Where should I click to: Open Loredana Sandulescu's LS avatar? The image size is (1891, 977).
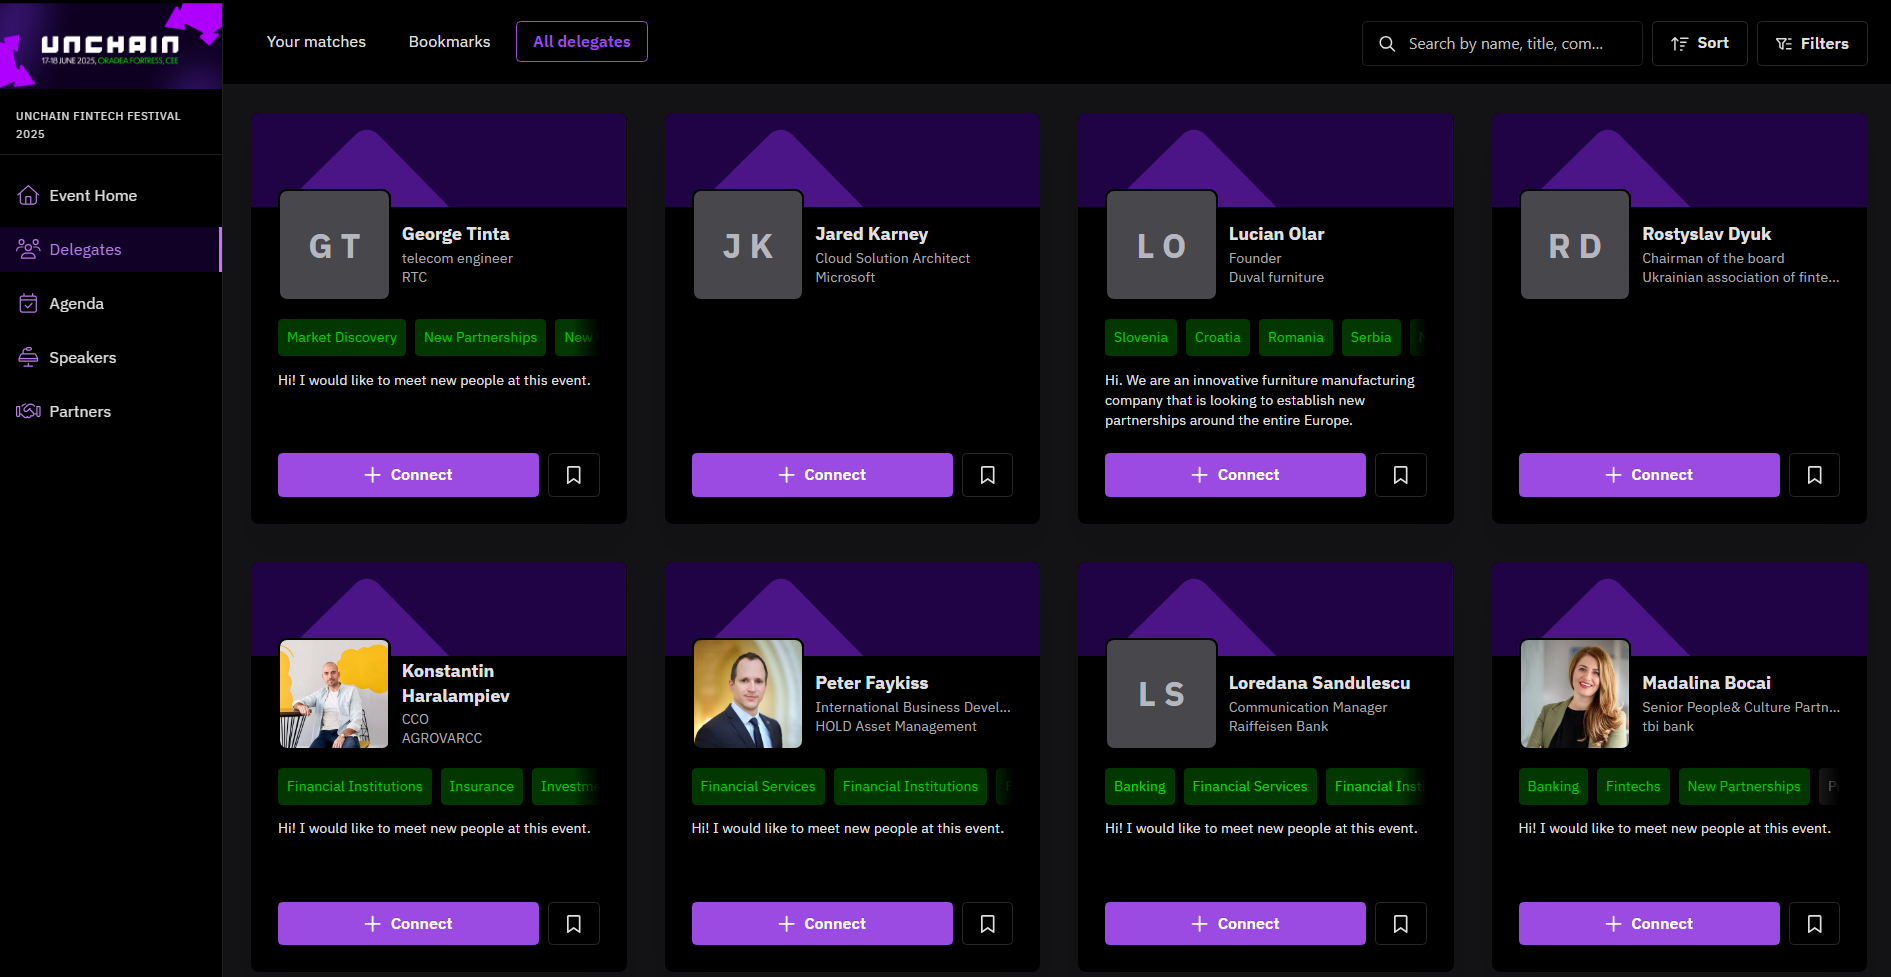(x=1161, y=694)
